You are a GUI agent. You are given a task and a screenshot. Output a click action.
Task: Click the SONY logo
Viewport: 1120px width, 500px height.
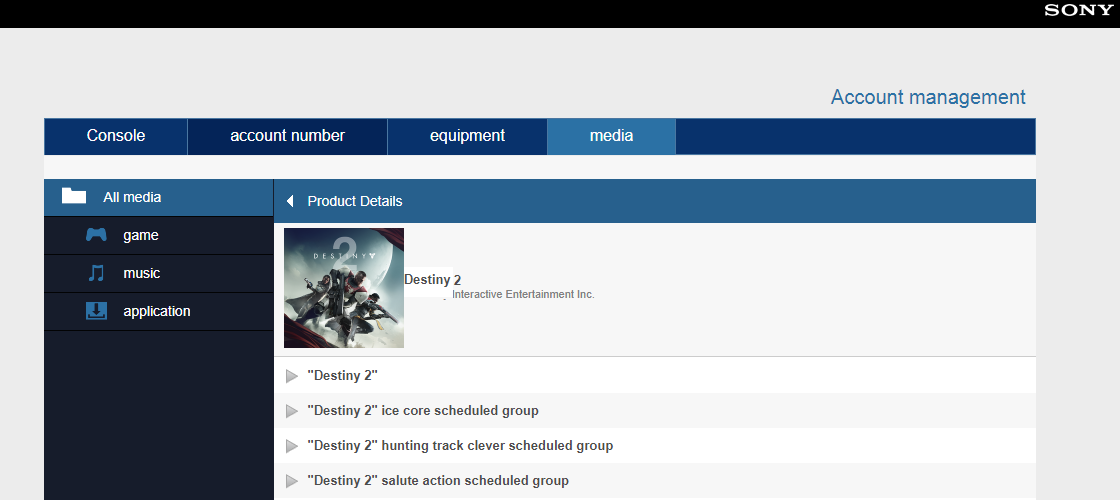click(1078, 10)
